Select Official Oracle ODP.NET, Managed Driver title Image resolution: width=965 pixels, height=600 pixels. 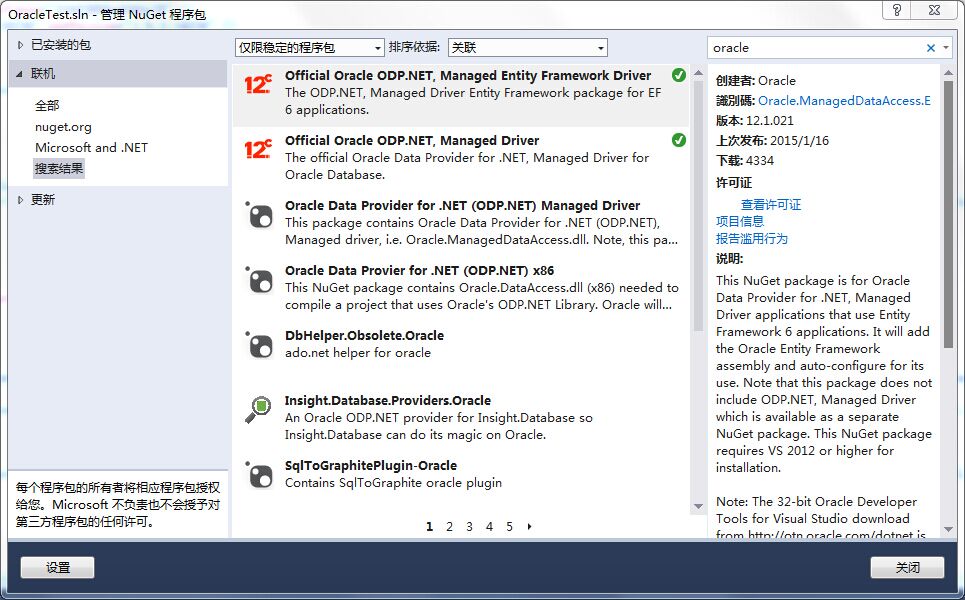pyautogui.click(x=412, y=141)
